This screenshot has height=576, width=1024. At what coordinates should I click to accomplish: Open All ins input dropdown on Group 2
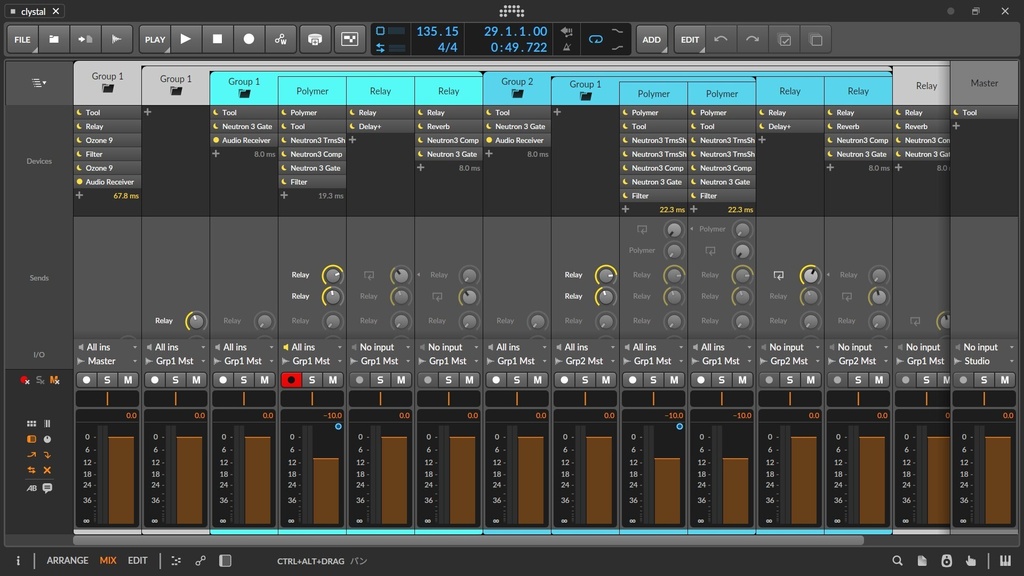[x=517, y=347]
